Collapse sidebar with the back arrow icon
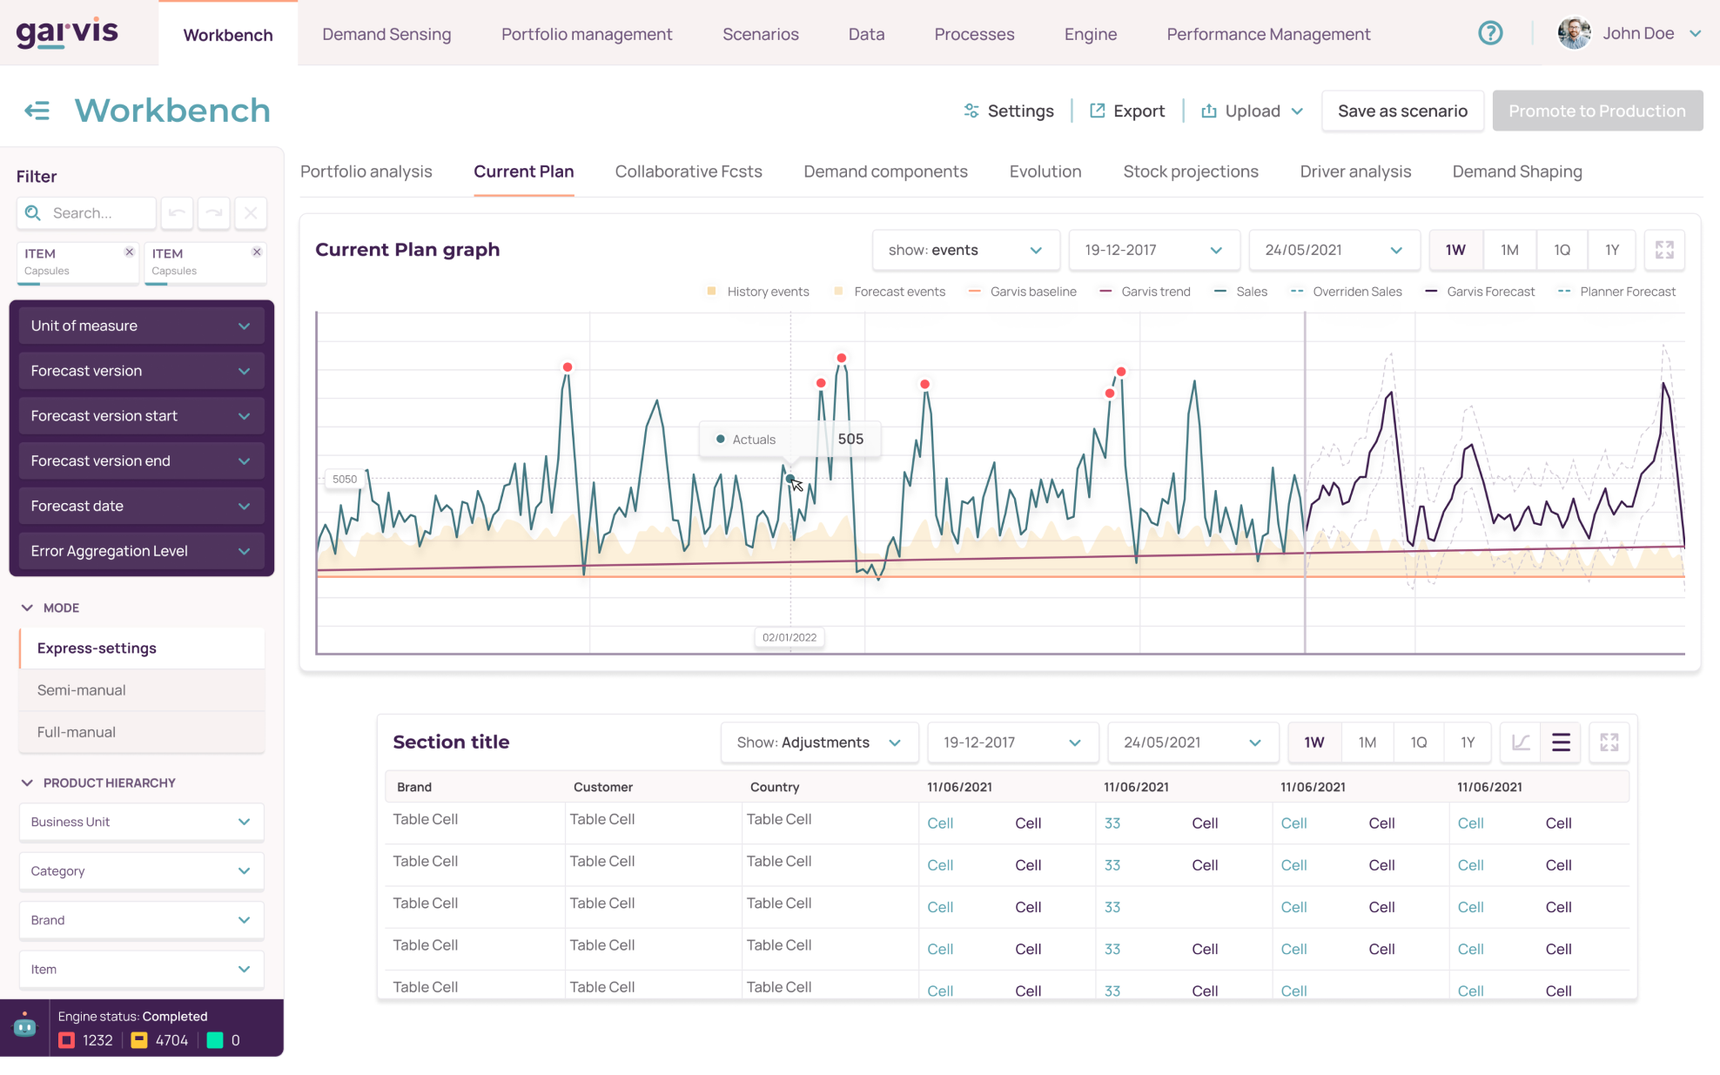 [x=37, y=110]
